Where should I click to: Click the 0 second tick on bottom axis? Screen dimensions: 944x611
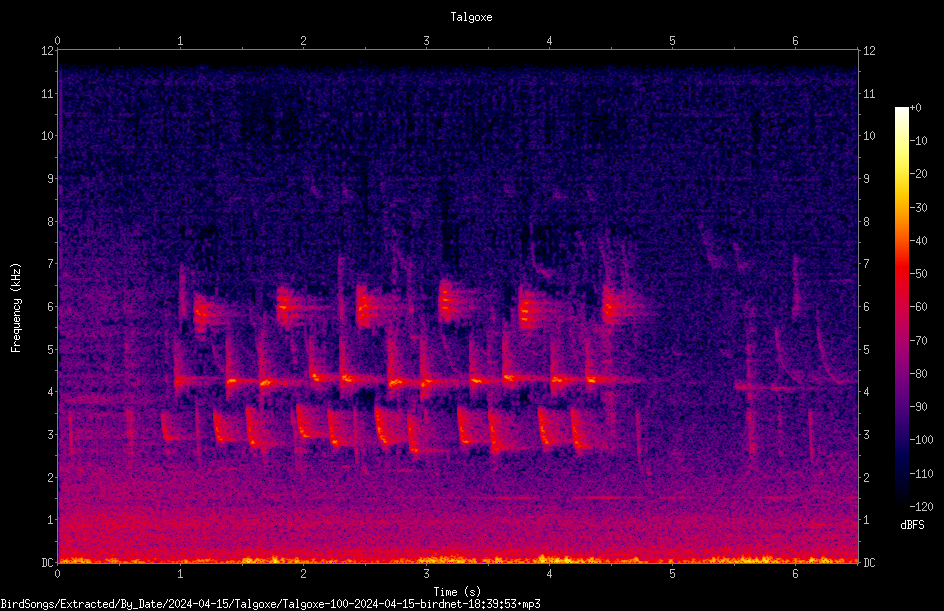[x=57, y=574]
